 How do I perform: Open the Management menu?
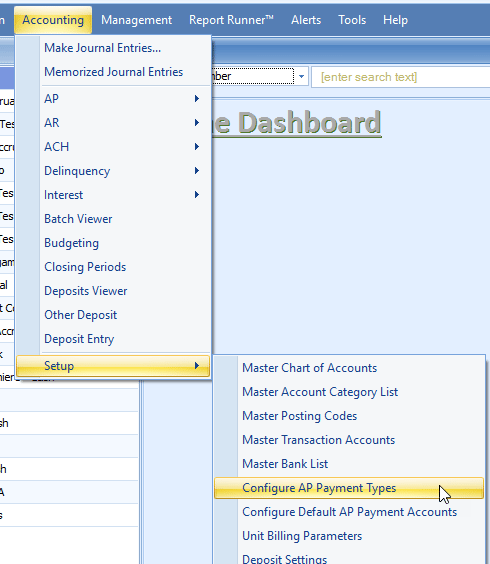coord(136,20)
